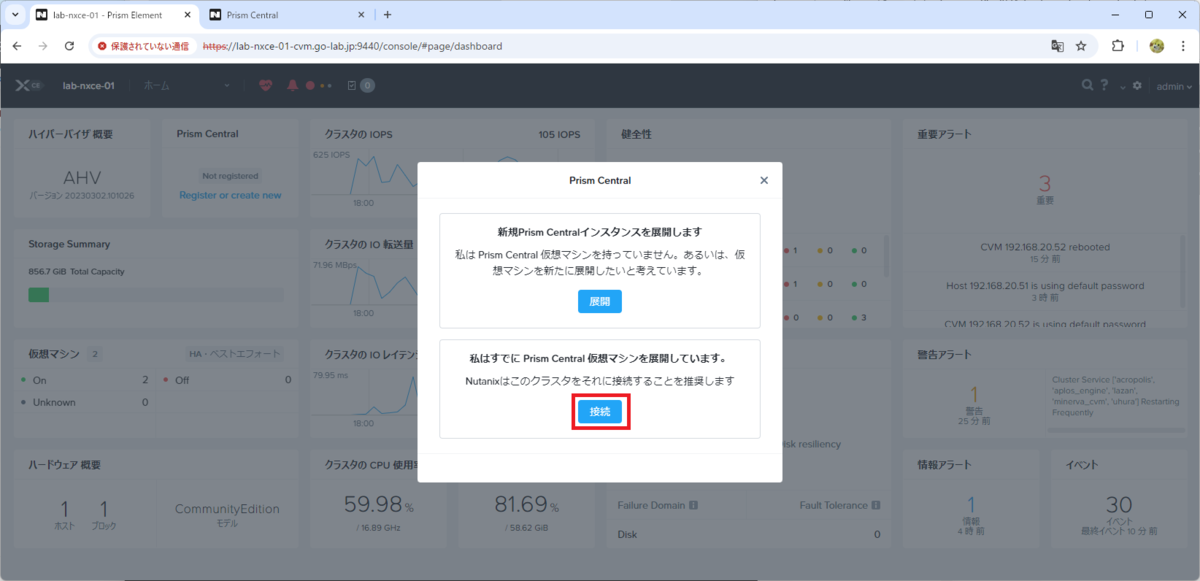Click the info alerts count 1
The width and height of the screenshot is (1200, 581).
971,506
